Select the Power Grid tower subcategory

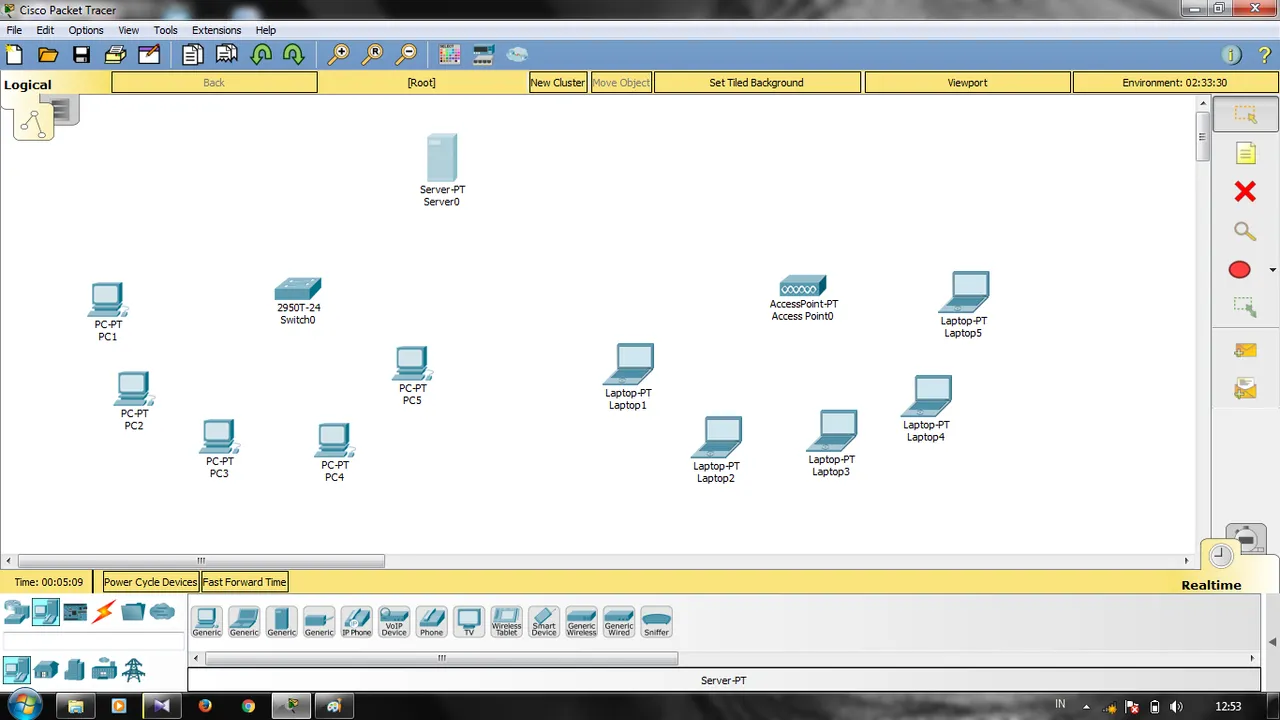tap(133, 670)
